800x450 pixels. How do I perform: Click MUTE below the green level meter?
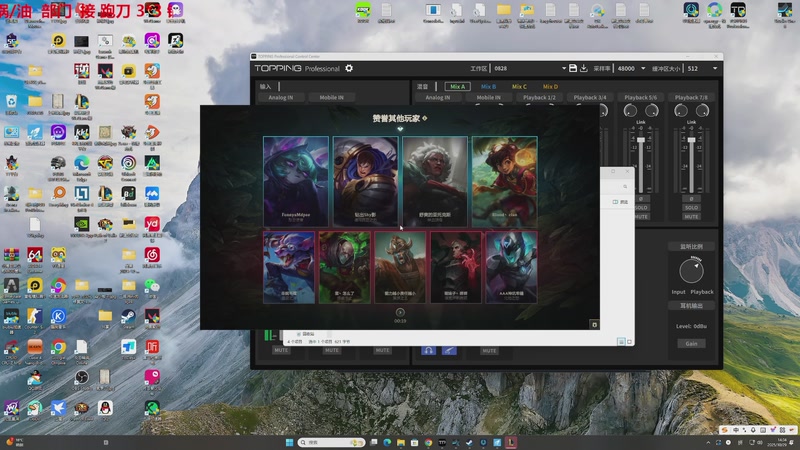click(x=281, y=351)
